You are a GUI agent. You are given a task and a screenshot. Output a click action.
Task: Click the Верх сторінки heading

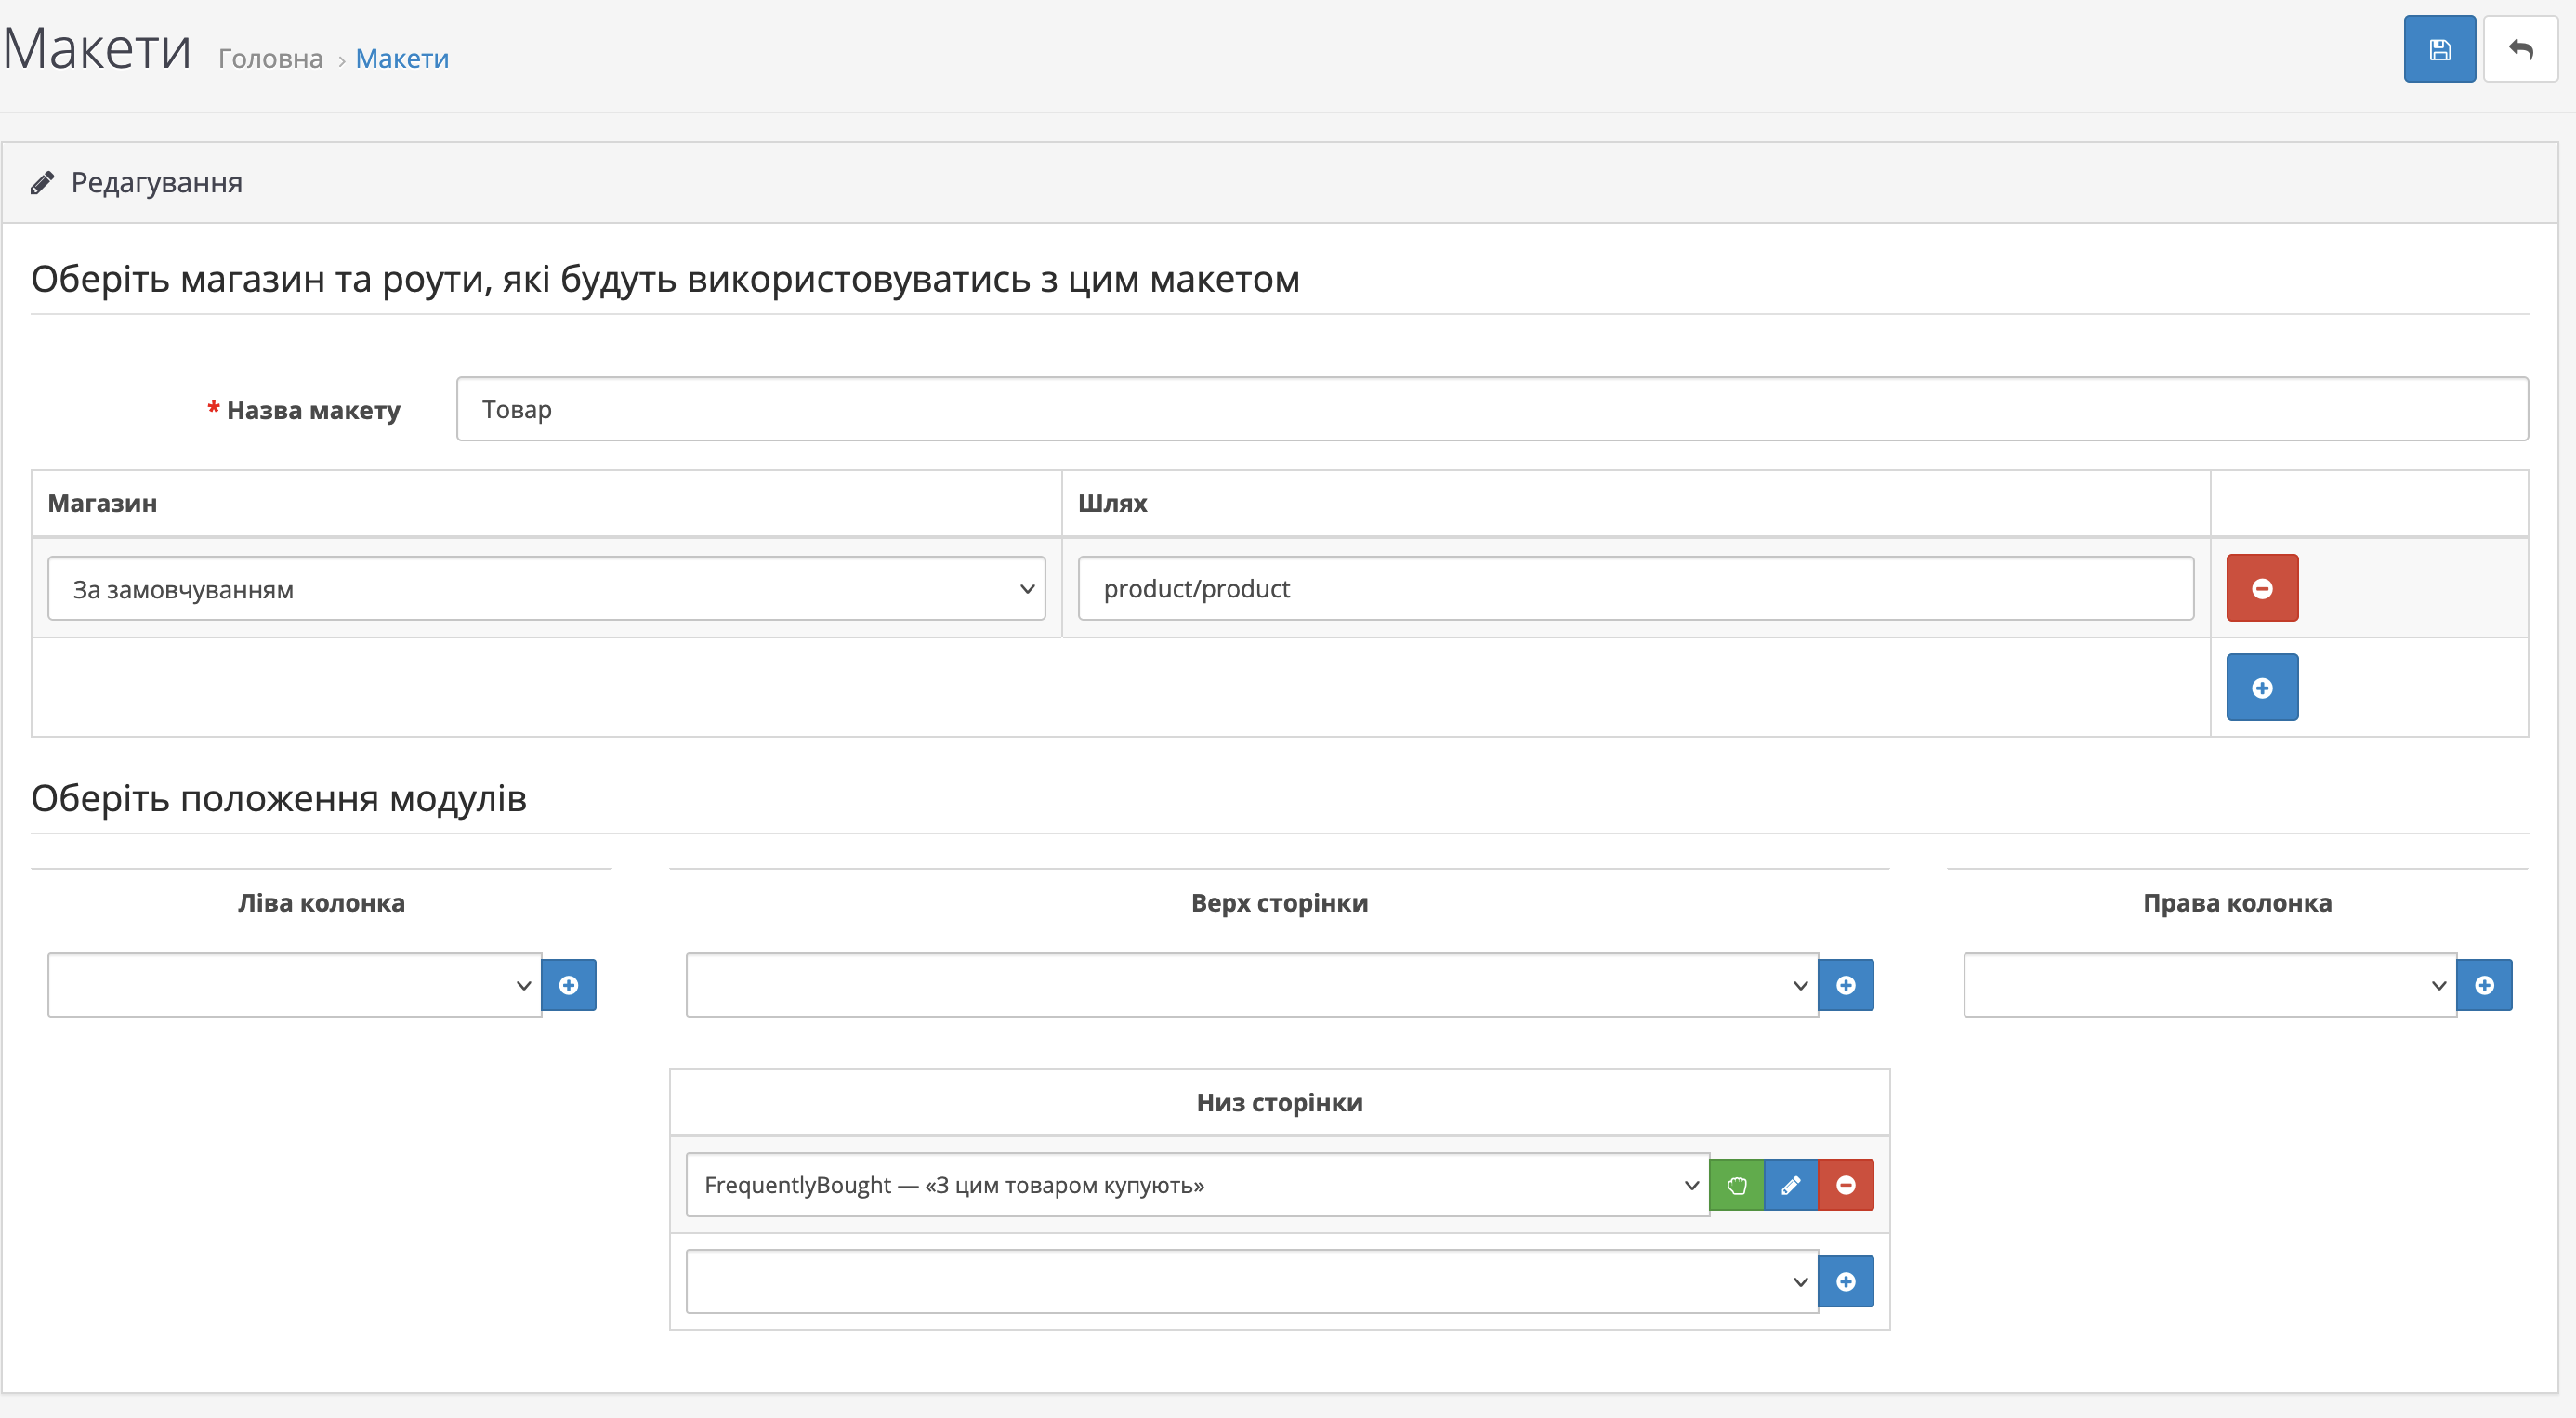click(1279, 903)
